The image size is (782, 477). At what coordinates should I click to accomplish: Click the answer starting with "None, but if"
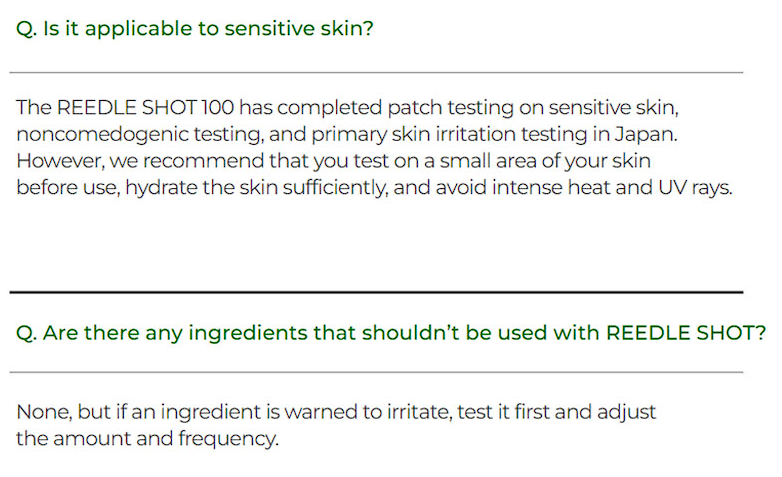click(x=336, y=425)
